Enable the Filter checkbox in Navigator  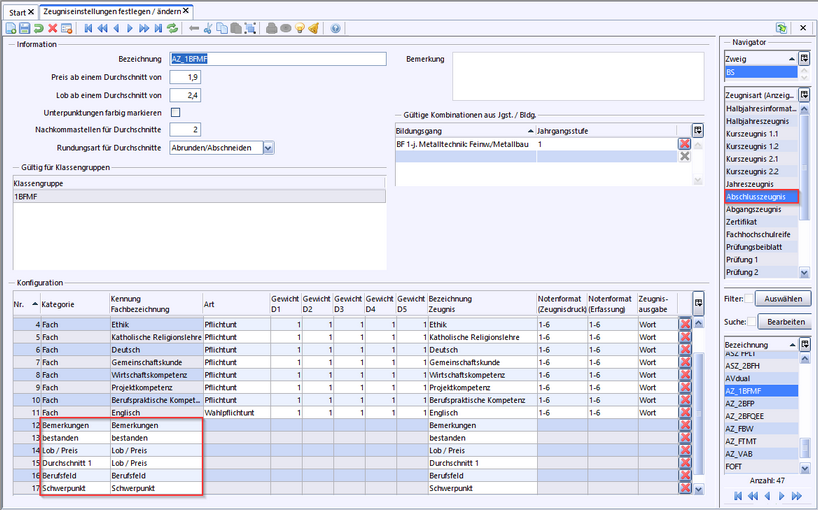[x=749, y=298]
